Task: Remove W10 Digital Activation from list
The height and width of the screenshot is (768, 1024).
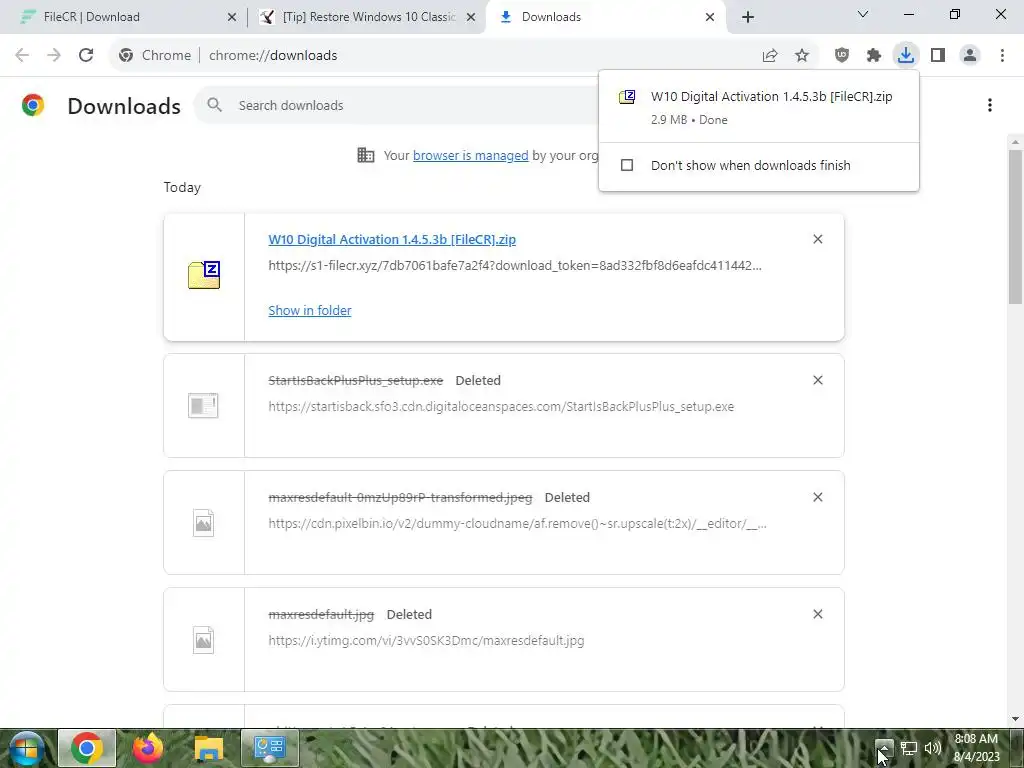Action: [818, 239]
